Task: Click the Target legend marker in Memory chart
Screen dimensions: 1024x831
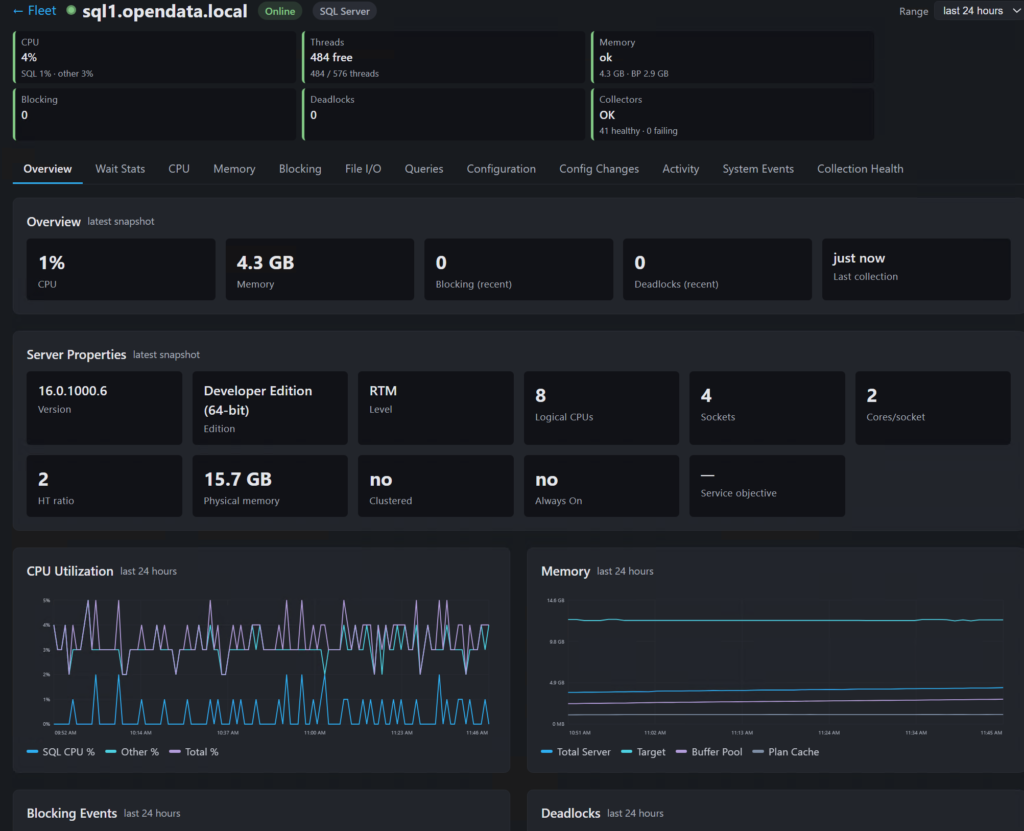Action: pyautogui.click(x=626, y=752)
